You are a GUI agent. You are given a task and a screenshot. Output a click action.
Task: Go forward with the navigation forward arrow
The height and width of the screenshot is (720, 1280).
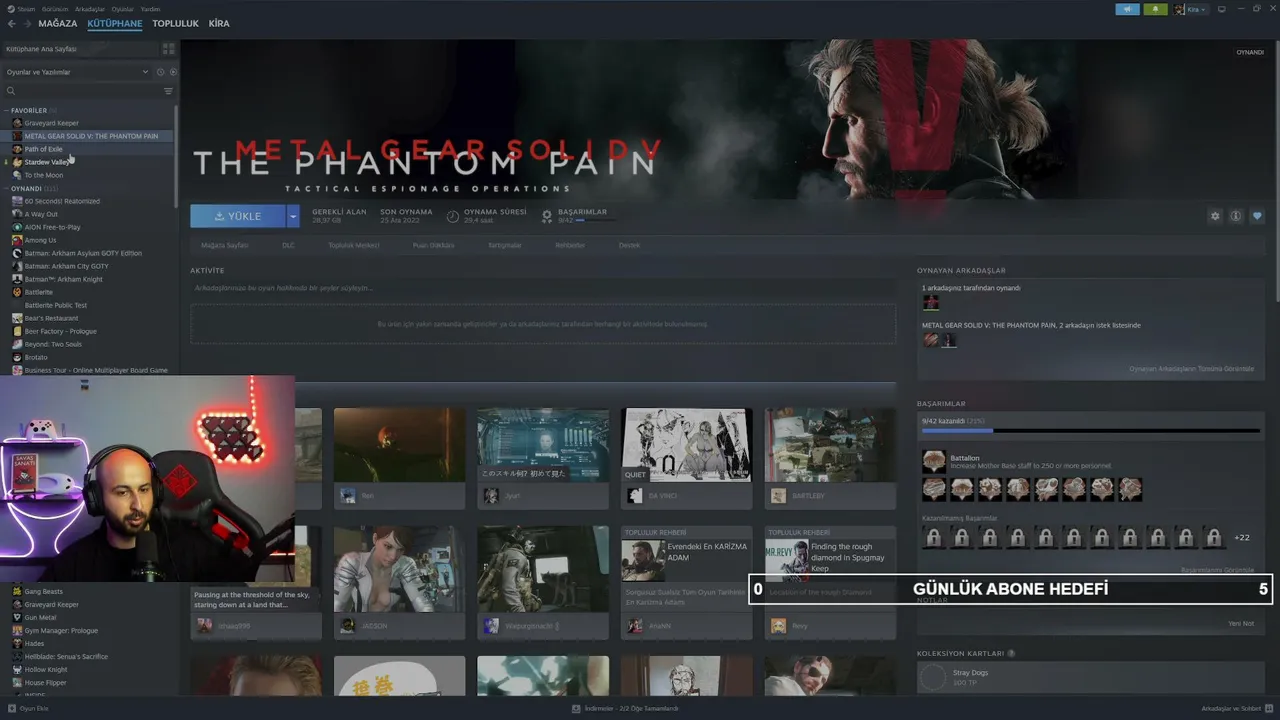[27, 24]
